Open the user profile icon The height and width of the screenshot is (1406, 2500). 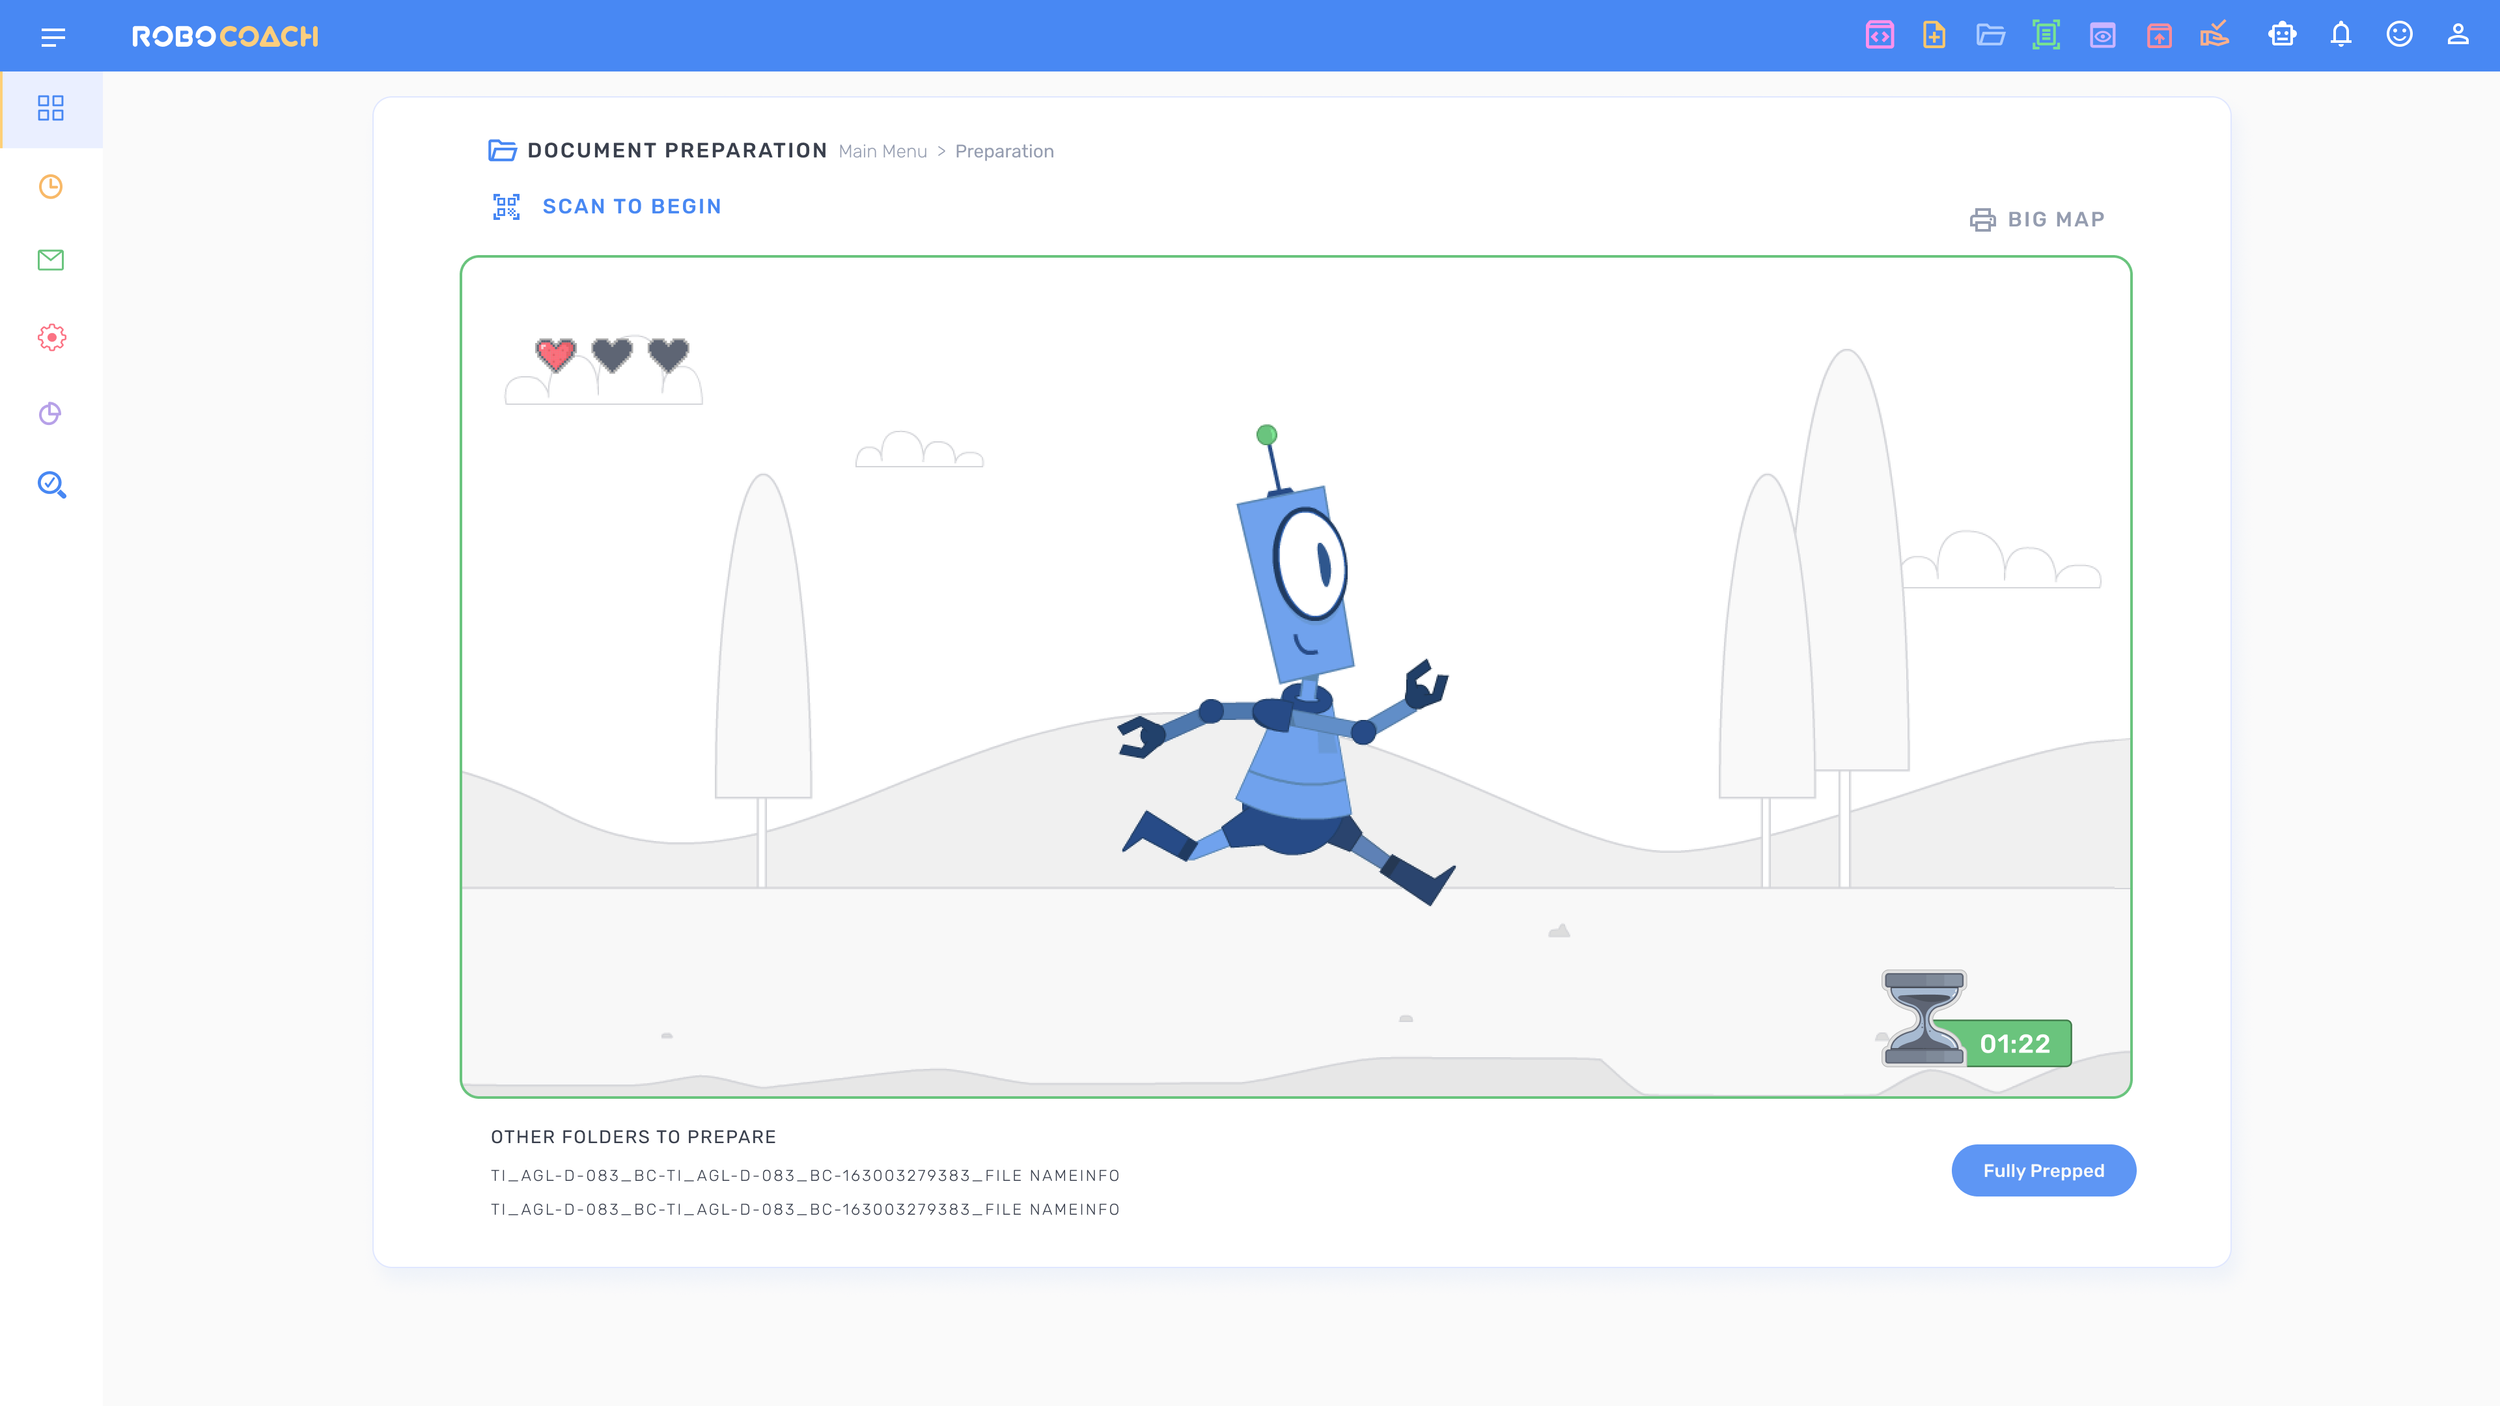tap(2457, 35)
